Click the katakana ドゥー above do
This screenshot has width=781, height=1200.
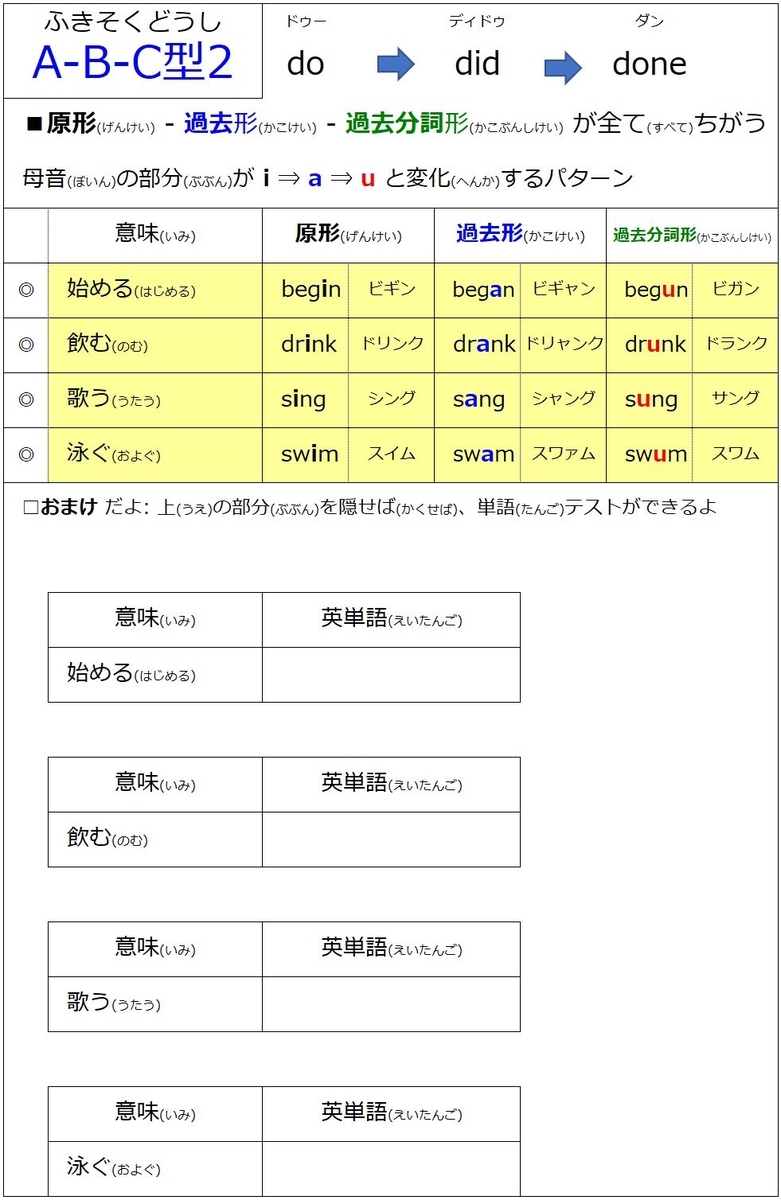tap(306, 21)
